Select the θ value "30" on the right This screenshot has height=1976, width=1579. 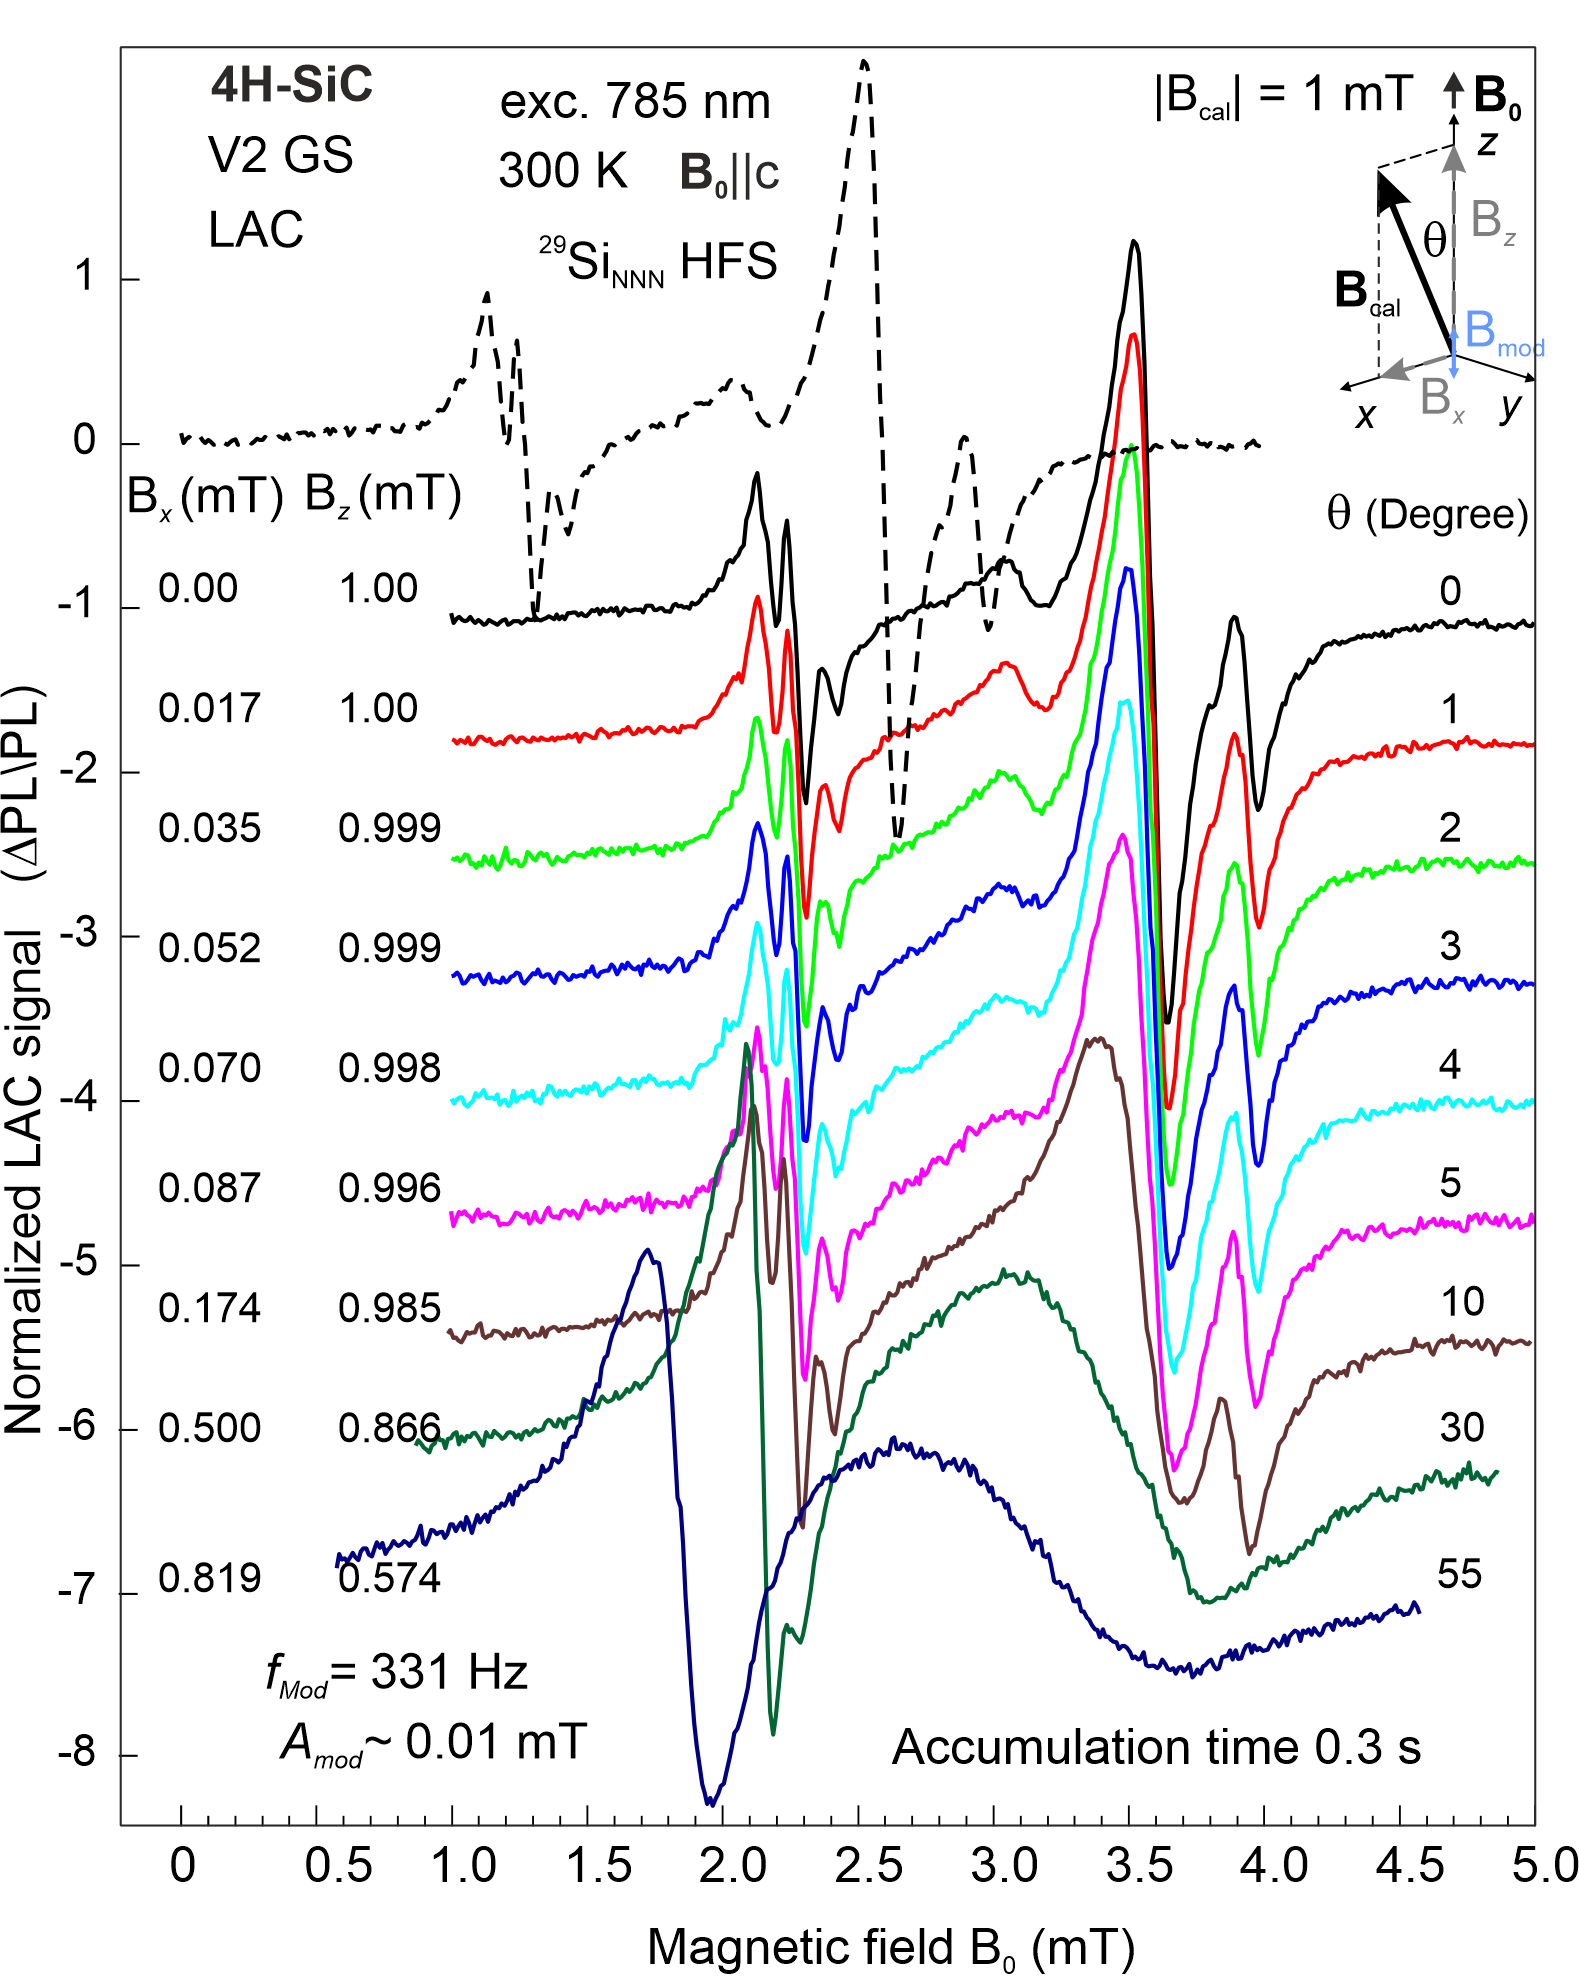coord(1462,1428)
